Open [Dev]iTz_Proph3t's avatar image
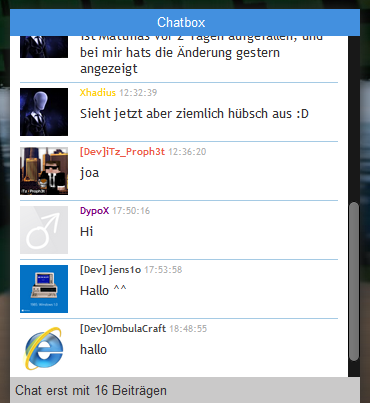 point(44,171)
